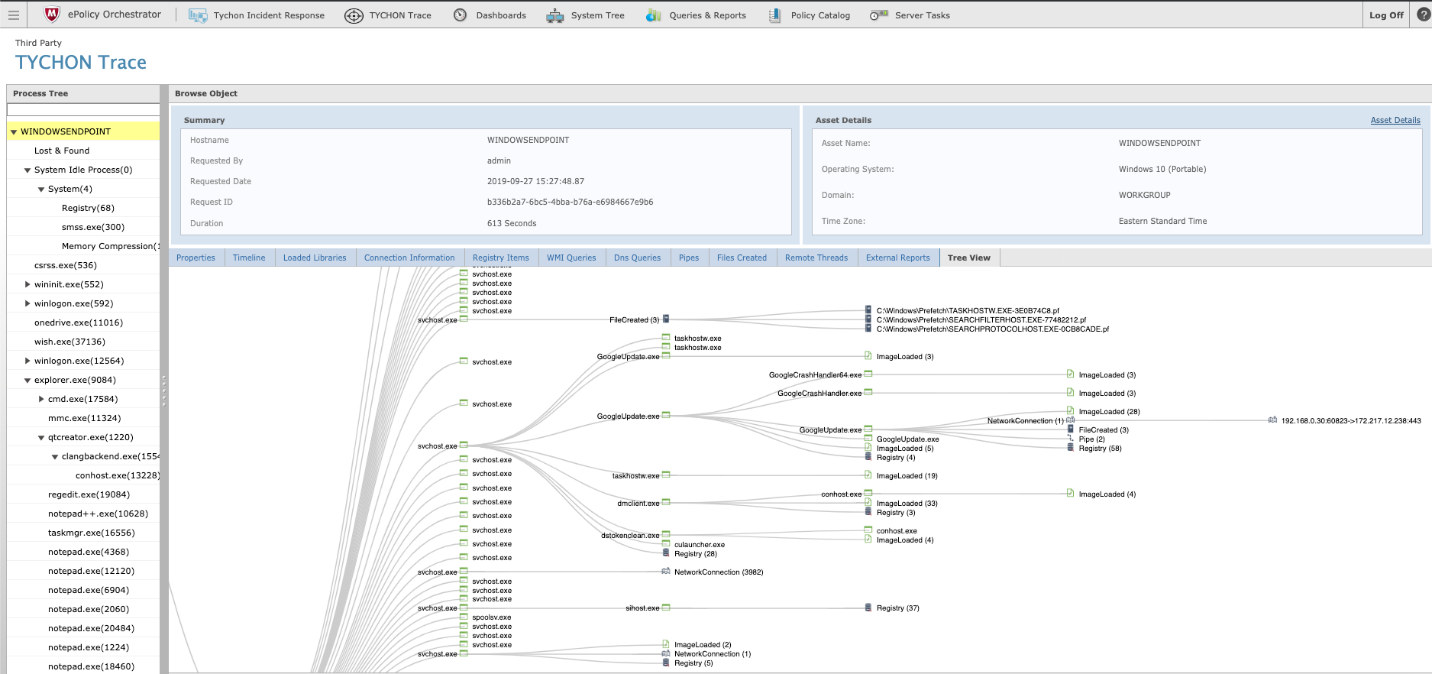Click the GoogleCrashHandler64.exe node icon
Image resolution: width=1432 pixels, height=674 pixels.
pyautogui.click(x=868, y=374)
